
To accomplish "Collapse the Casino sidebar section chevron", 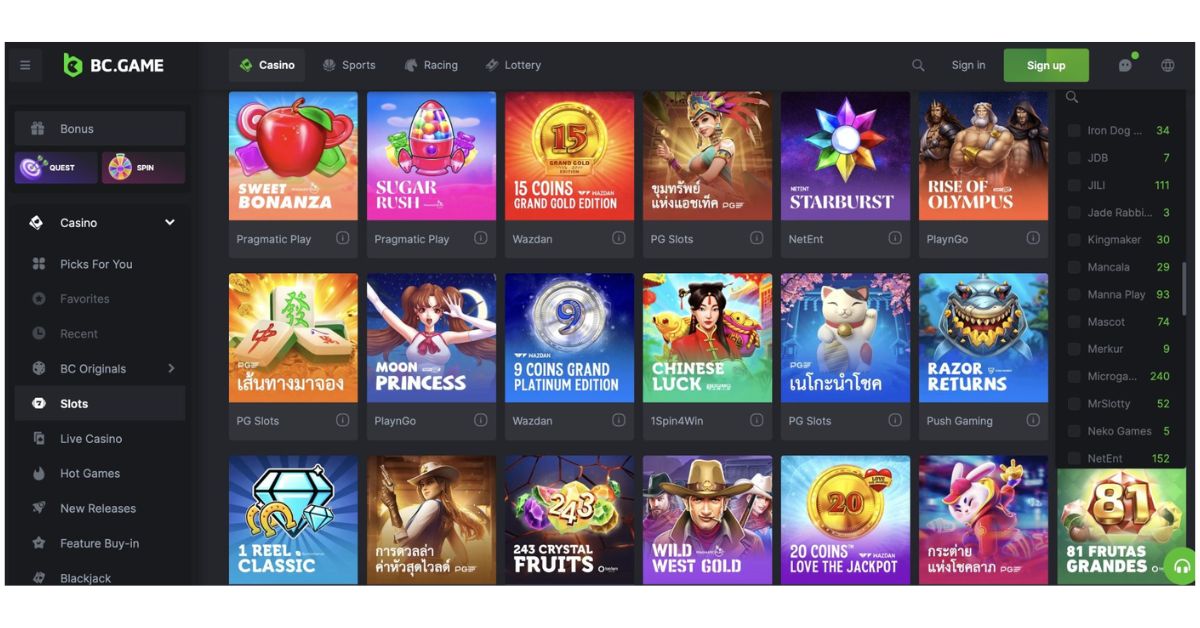I will point(169,223).
